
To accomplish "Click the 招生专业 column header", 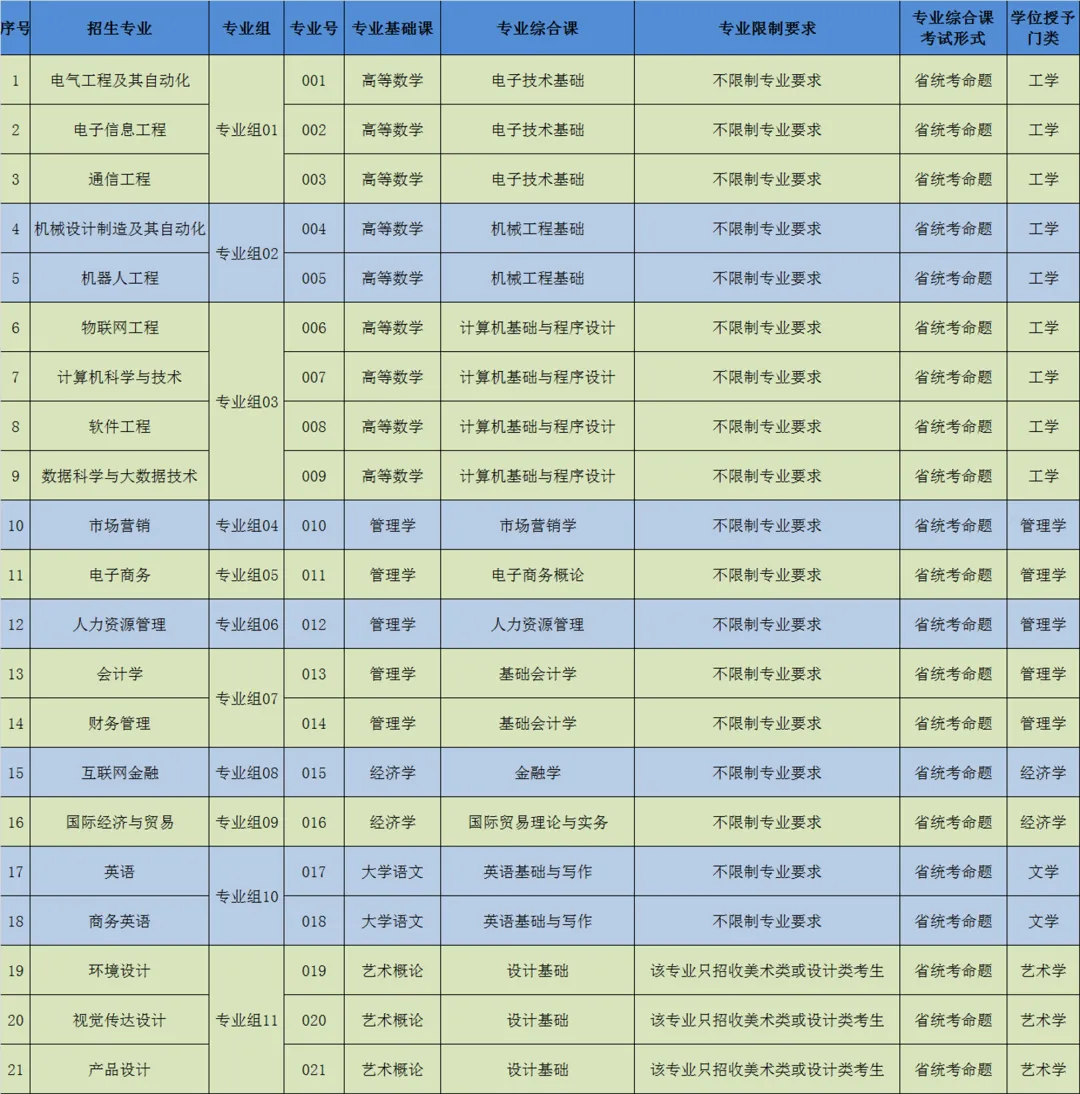I will 119,28.
